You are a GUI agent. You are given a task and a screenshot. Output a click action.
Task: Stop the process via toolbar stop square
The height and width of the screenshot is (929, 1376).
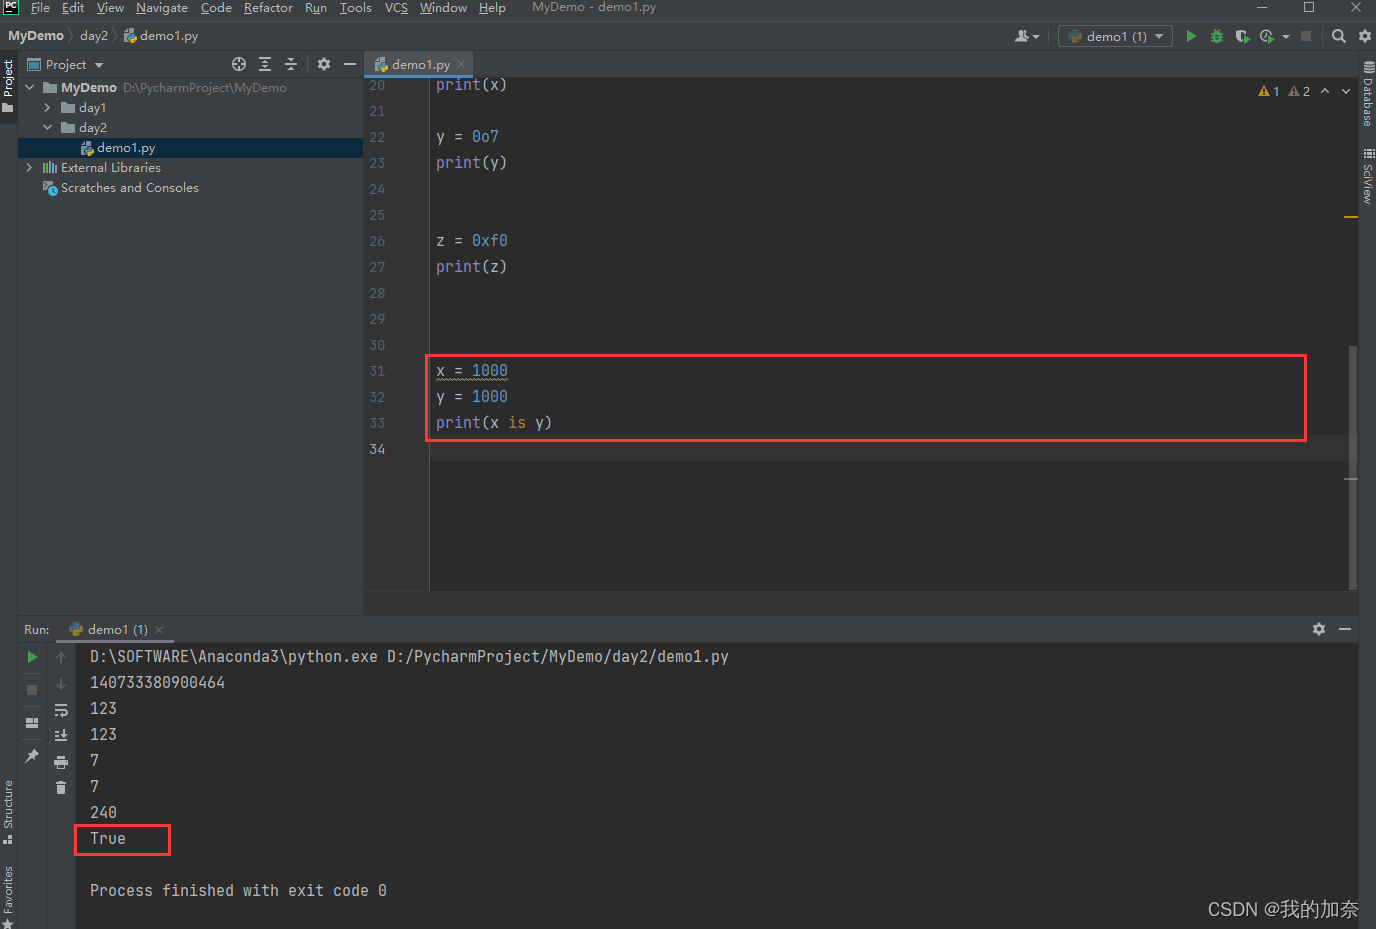pyautogui.click(x=1306, y=36)
